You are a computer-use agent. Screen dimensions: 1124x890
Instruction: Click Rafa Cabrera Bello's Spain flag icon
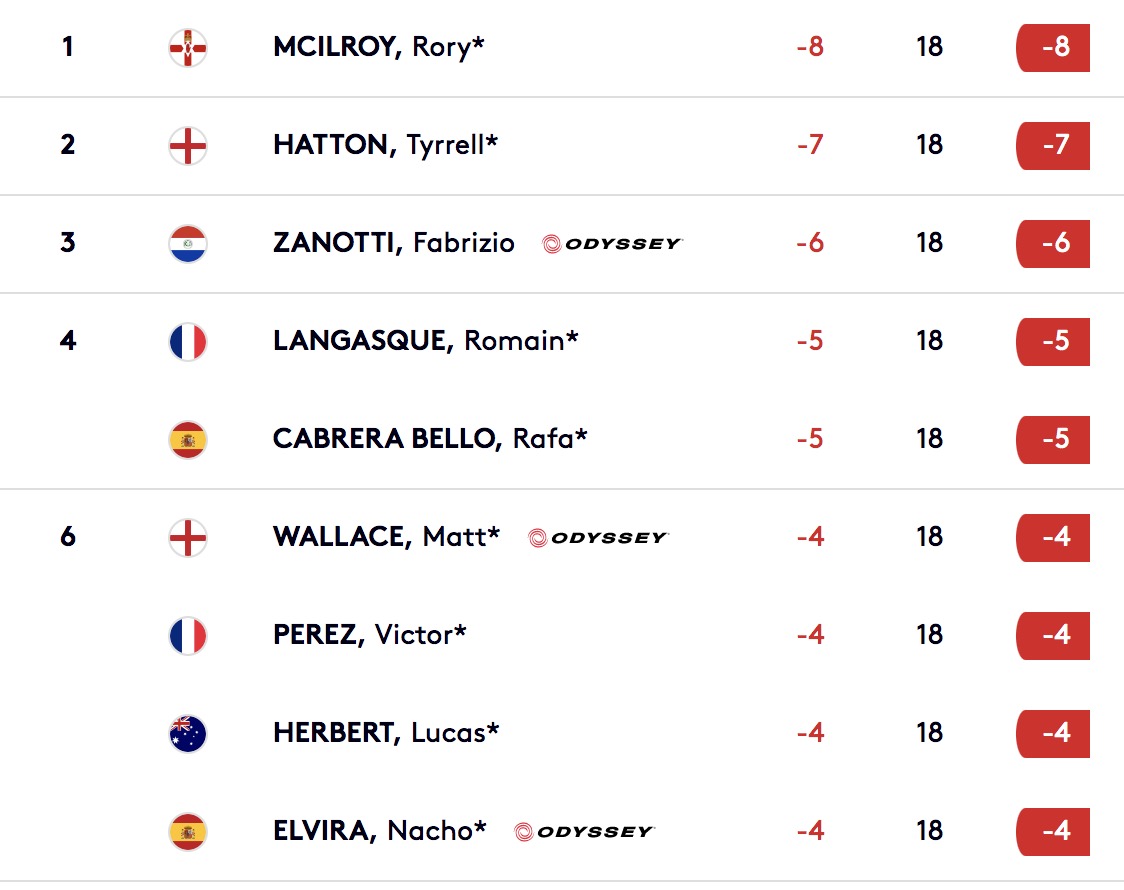188,440
